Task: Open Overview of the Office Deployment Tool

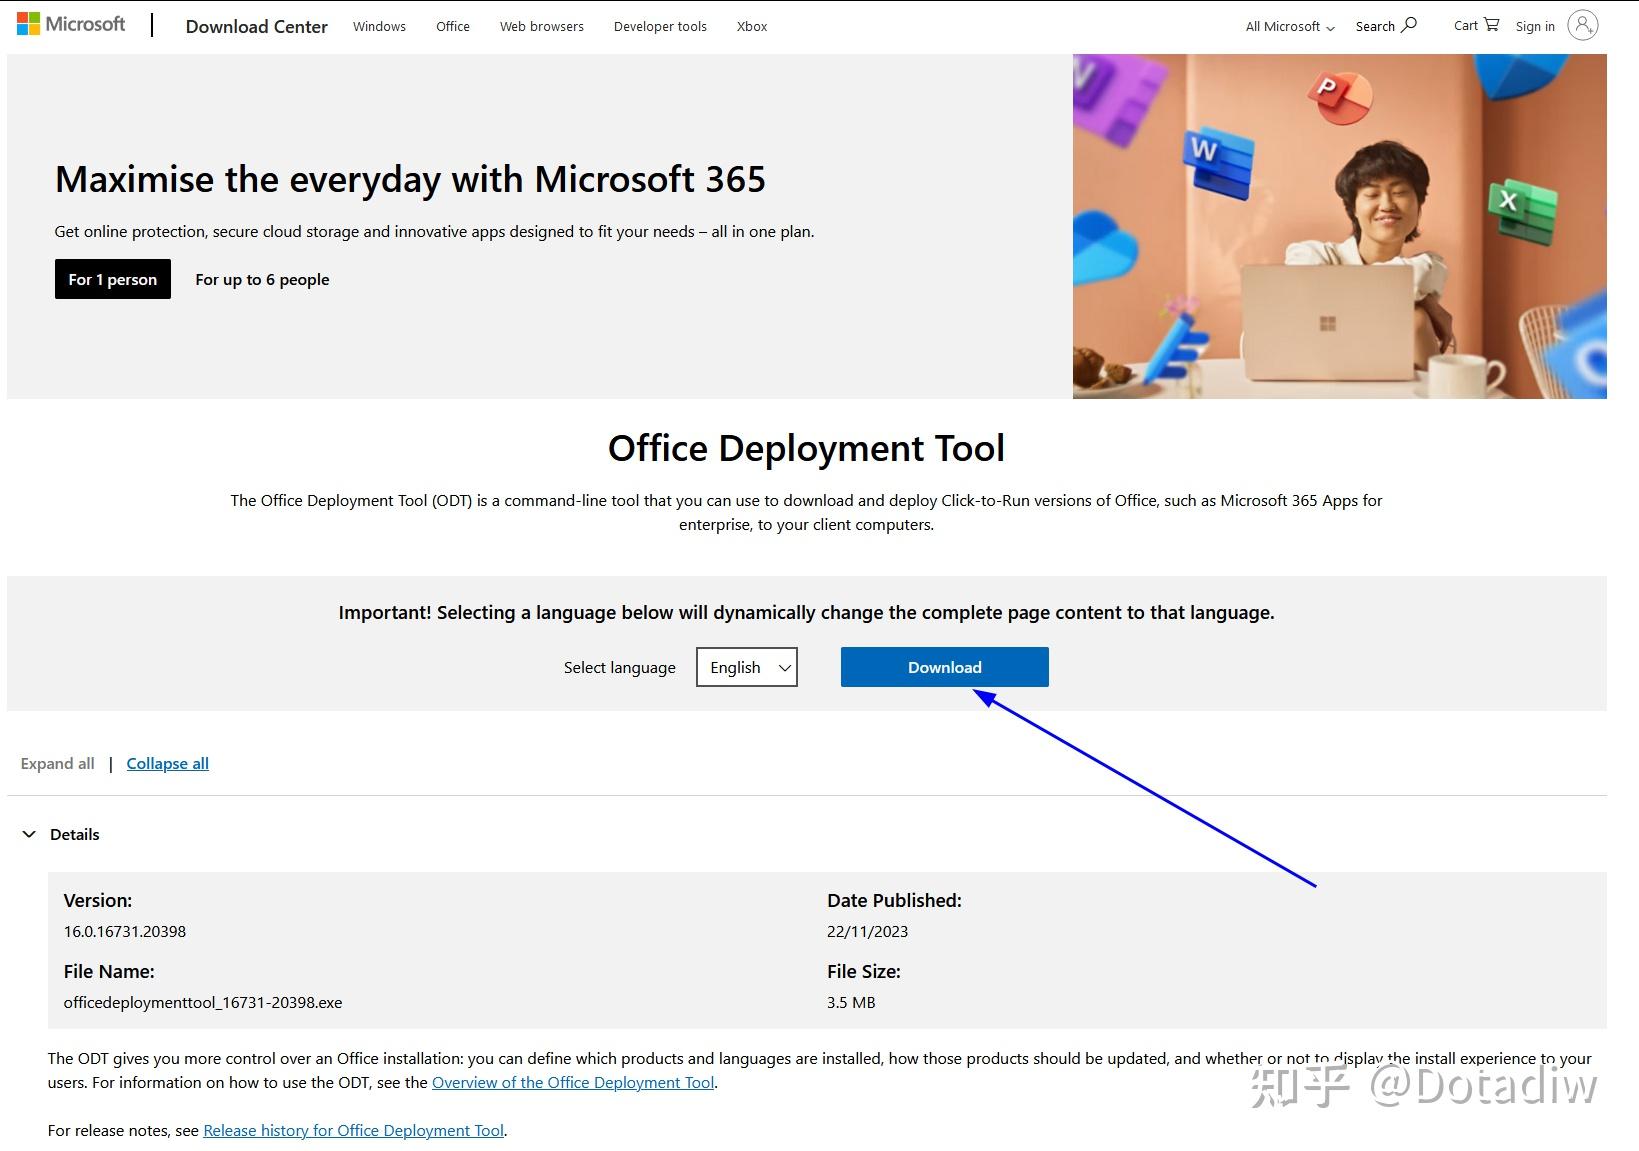Action: point(572,1082)
